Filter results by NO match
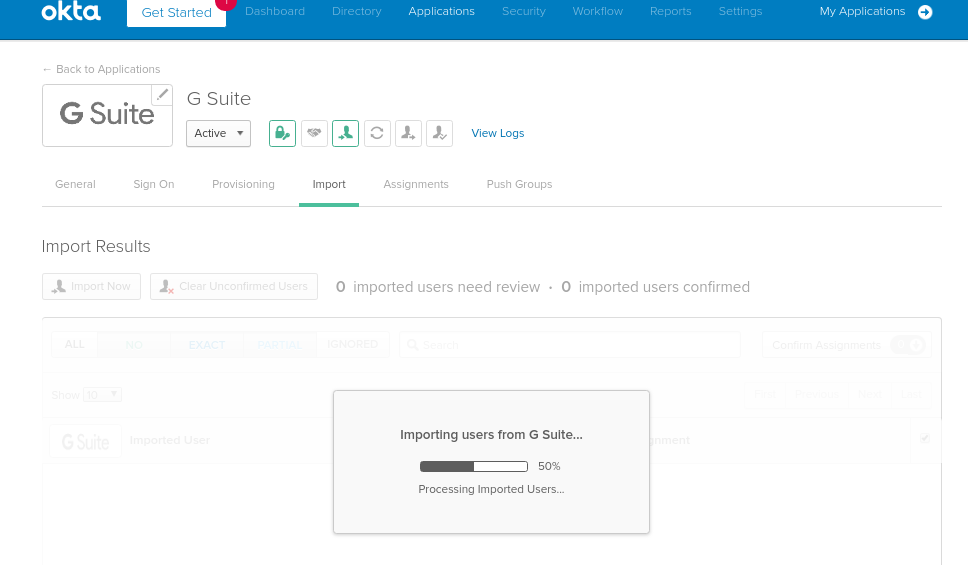Viewport: 968px width, 565px height. pos(134,345)
